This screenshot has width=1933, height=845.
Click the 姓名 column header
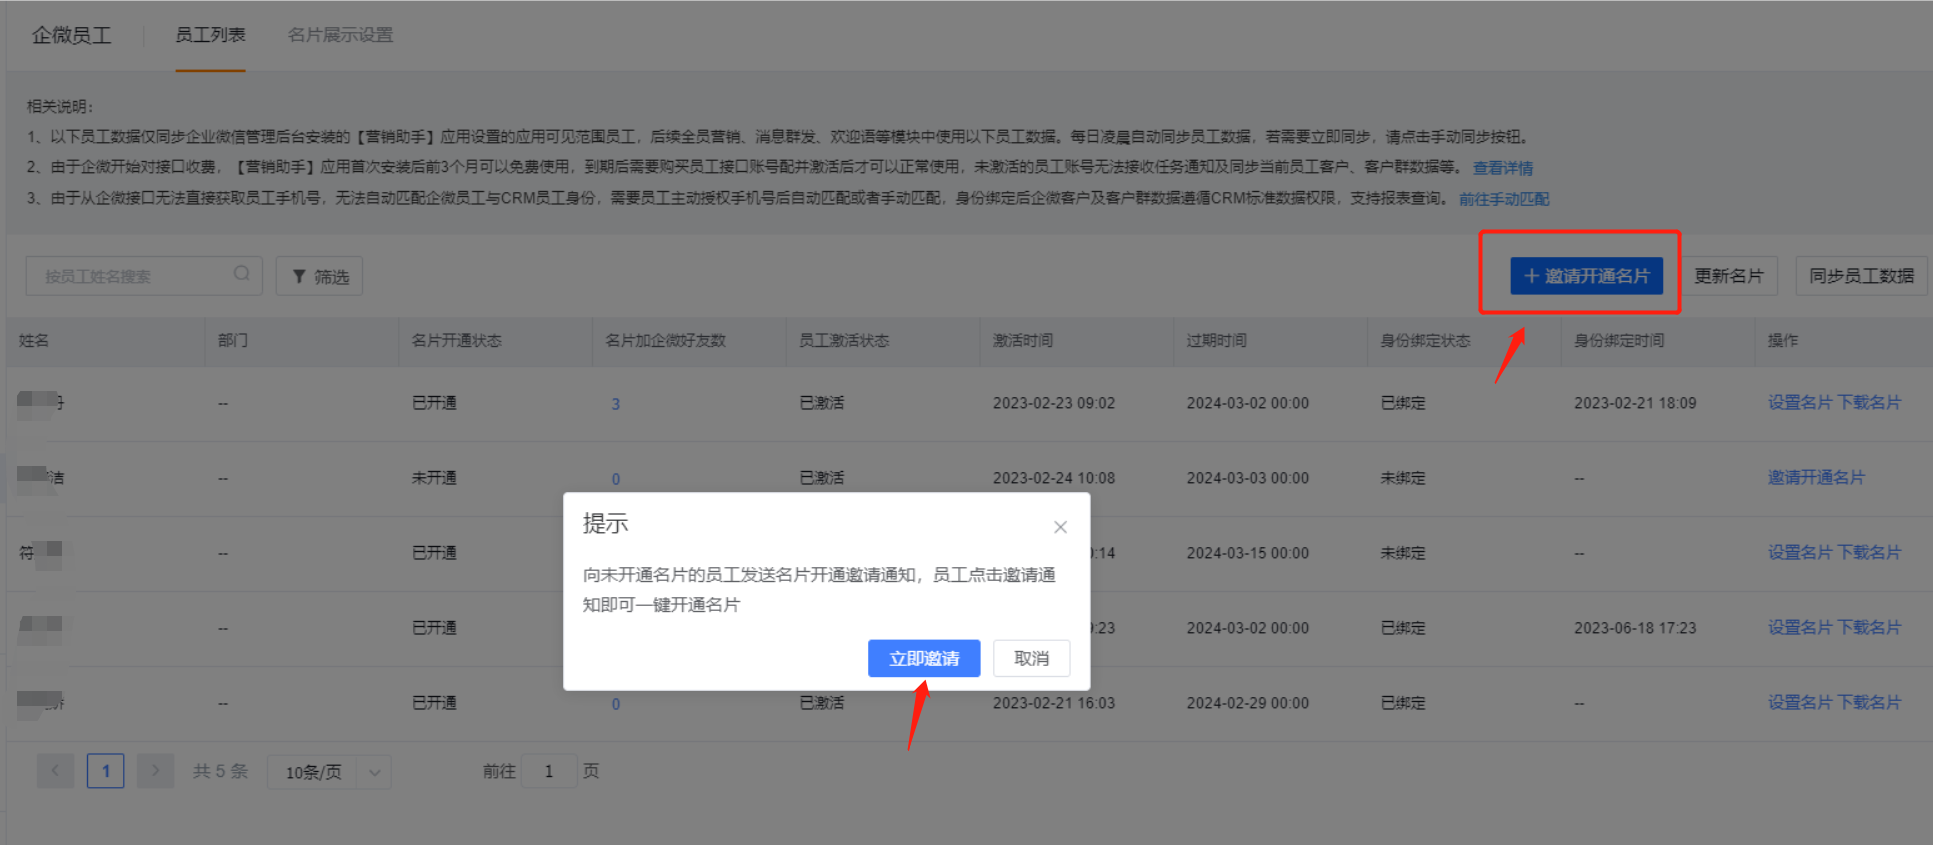click(x=34, y=341)
